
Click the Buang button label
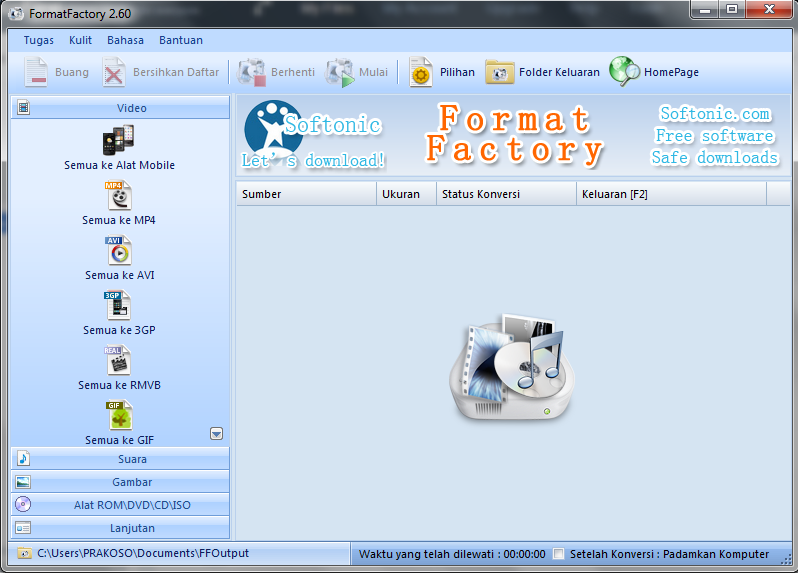[x=72, y=72]
